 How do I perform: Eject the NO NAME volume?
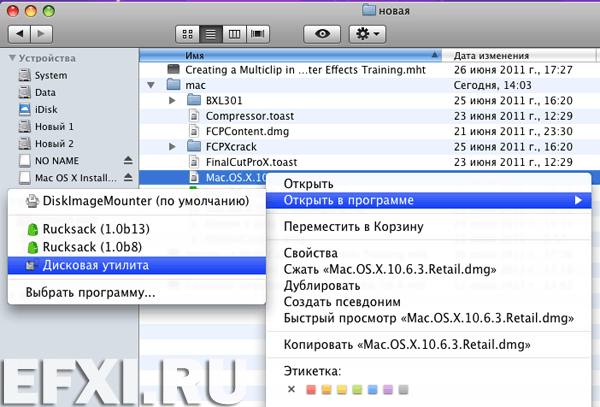(128, 160)
